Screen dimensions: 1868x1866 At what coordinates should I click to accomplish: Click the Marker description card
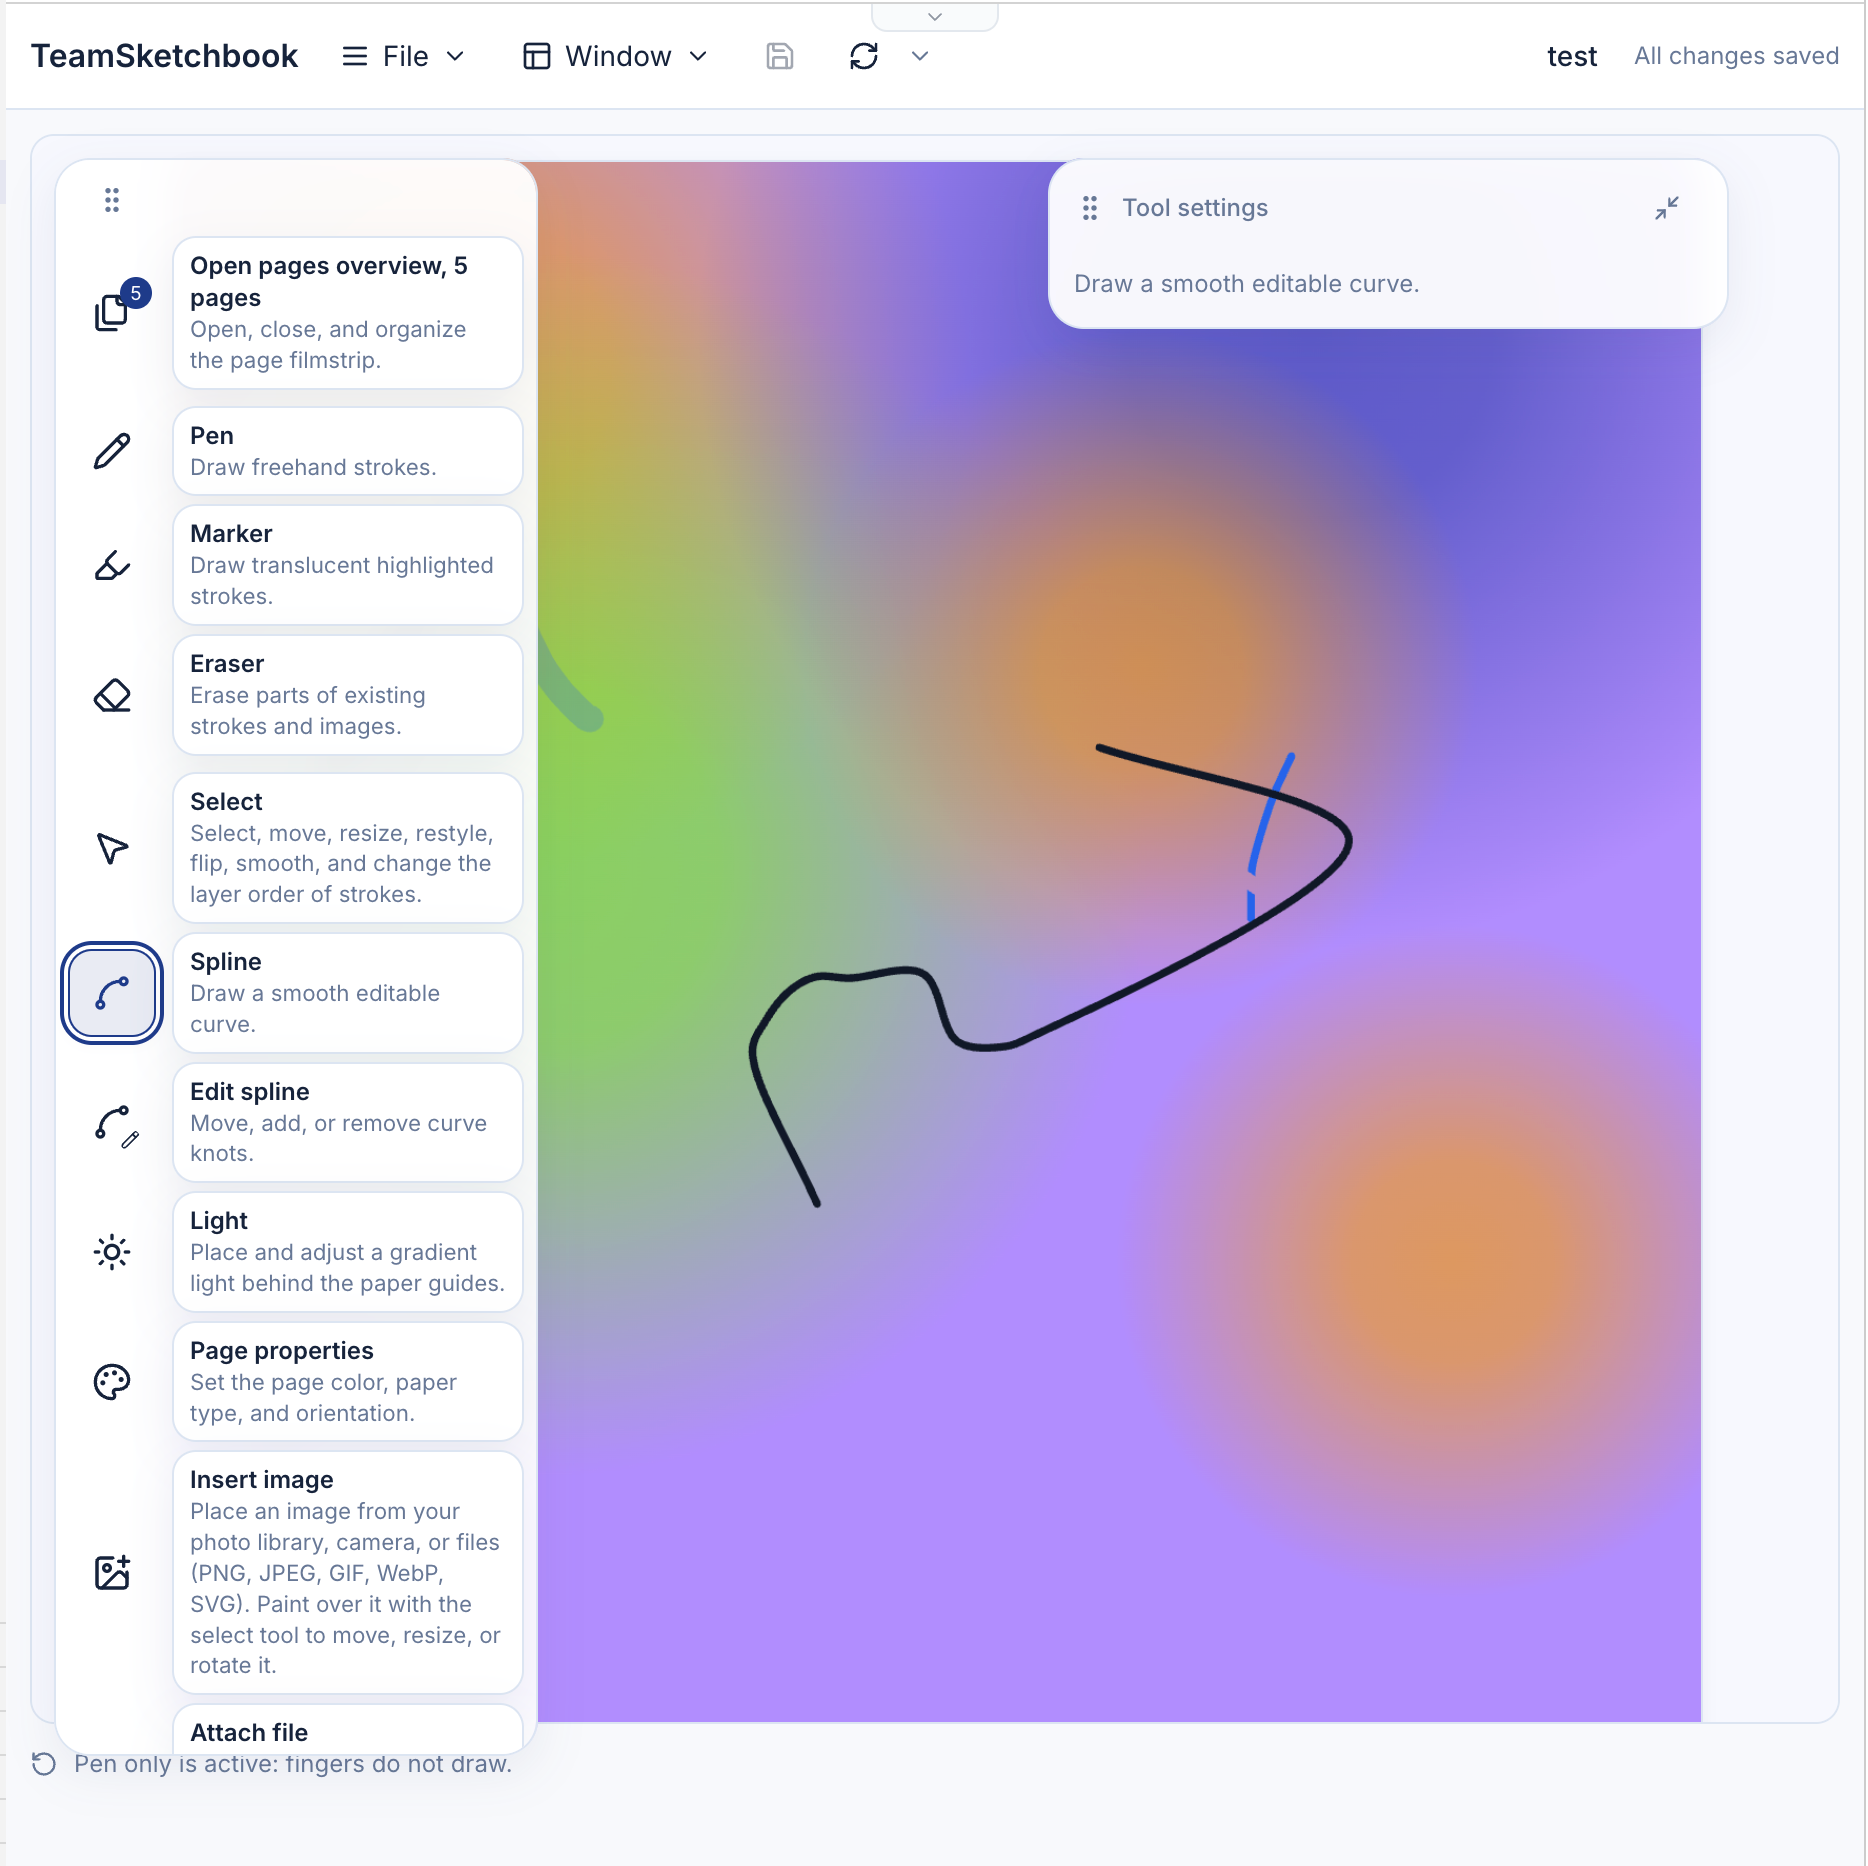click(348, 565)
